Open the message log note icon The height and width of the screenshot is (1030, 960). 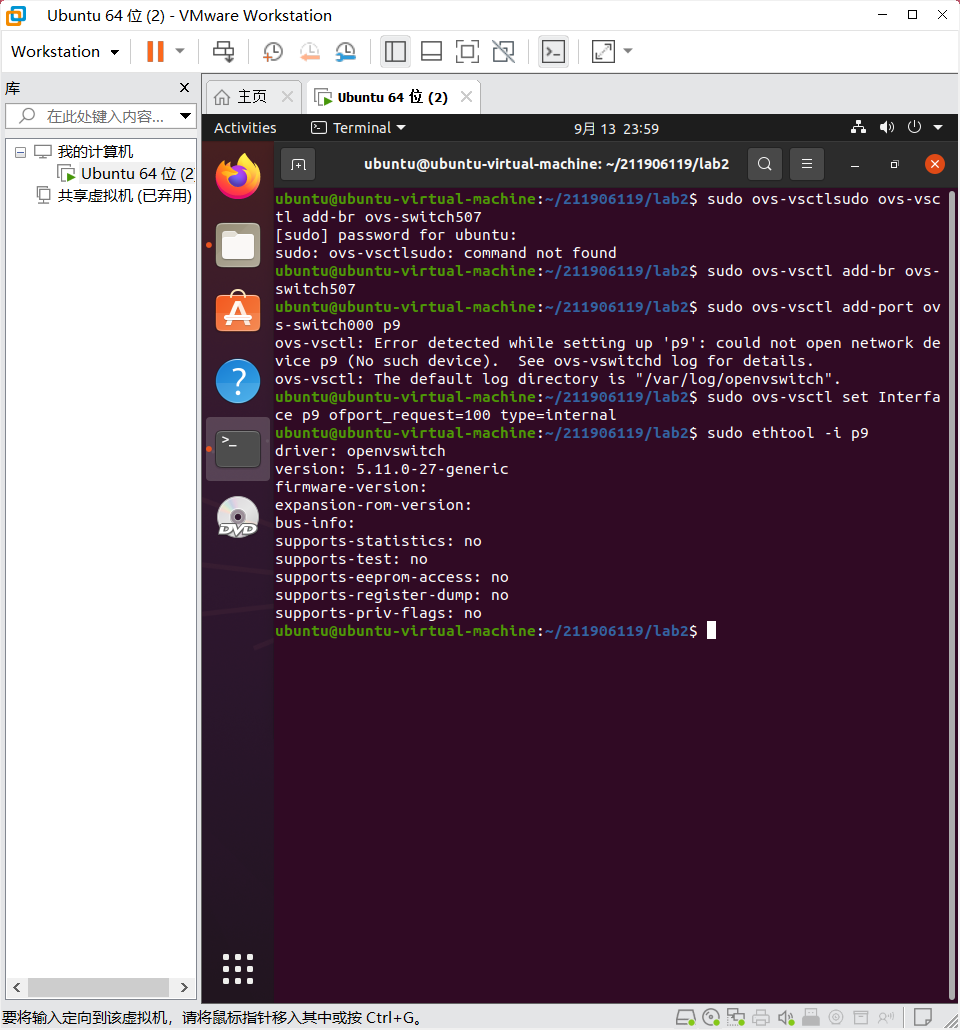point(923,1017)
